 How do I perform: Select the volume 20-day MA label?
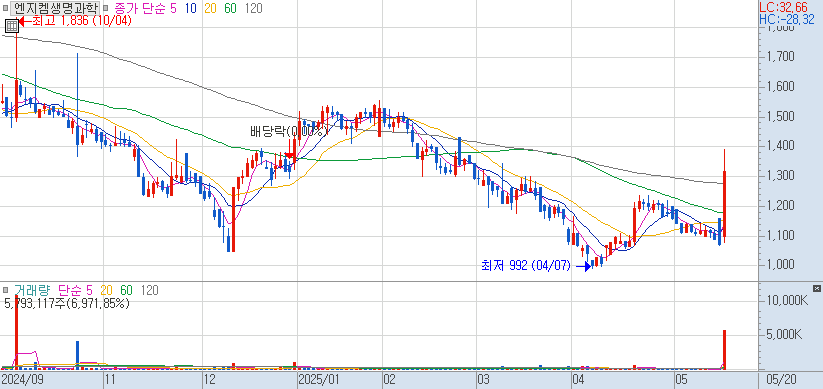click(x=107, y=290)
